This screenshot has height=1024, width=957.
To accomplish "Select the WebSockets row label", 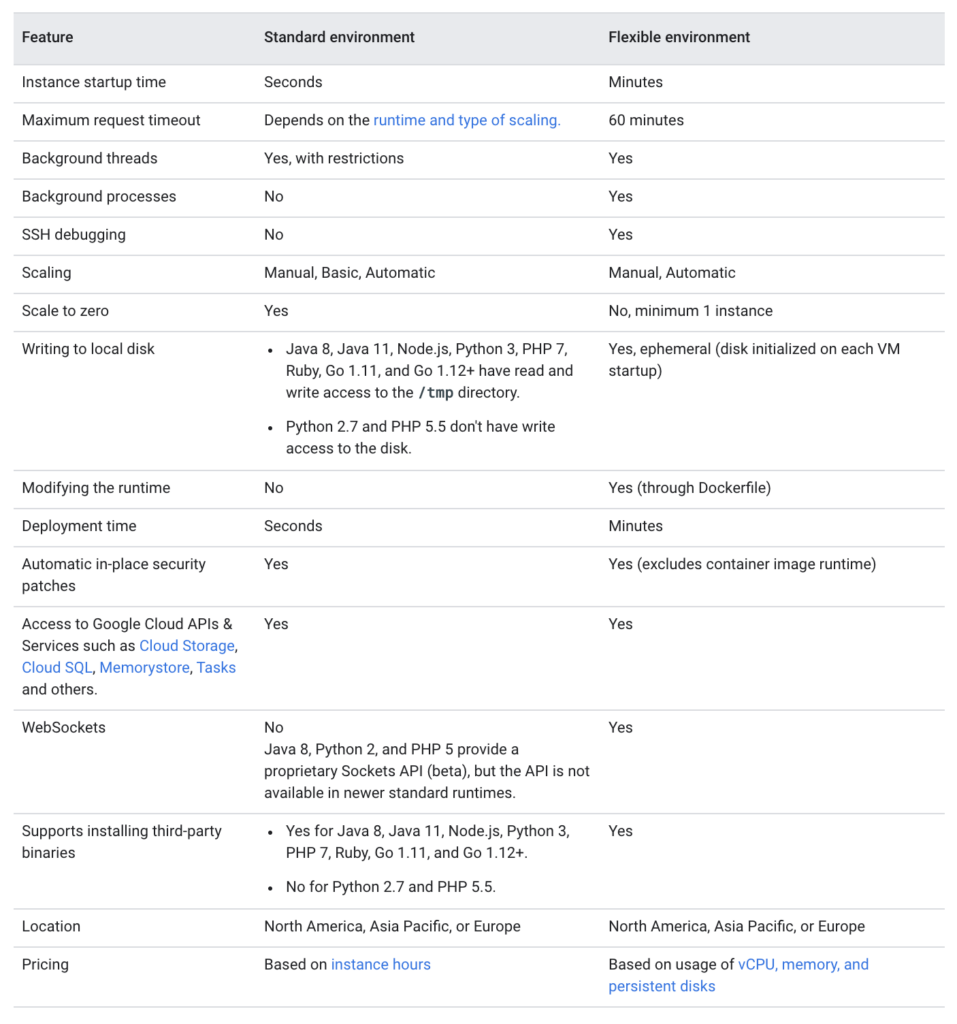I will (63, 728).
